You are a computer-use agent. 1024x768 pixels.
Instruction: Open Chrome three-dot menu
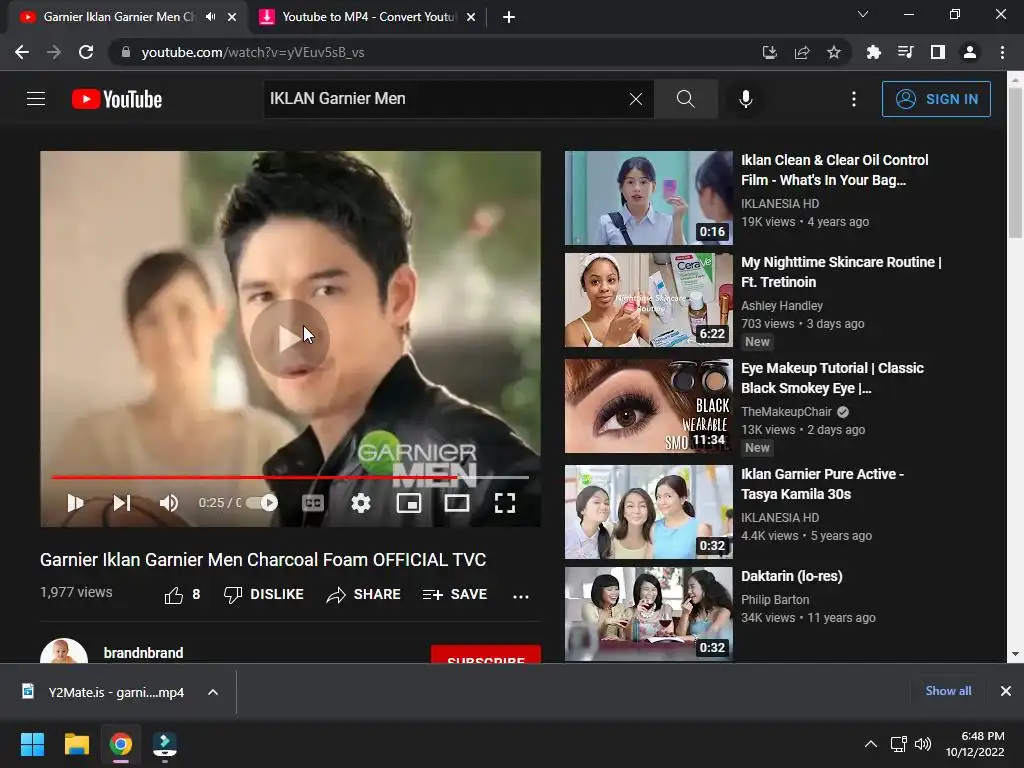(1002, 52)
